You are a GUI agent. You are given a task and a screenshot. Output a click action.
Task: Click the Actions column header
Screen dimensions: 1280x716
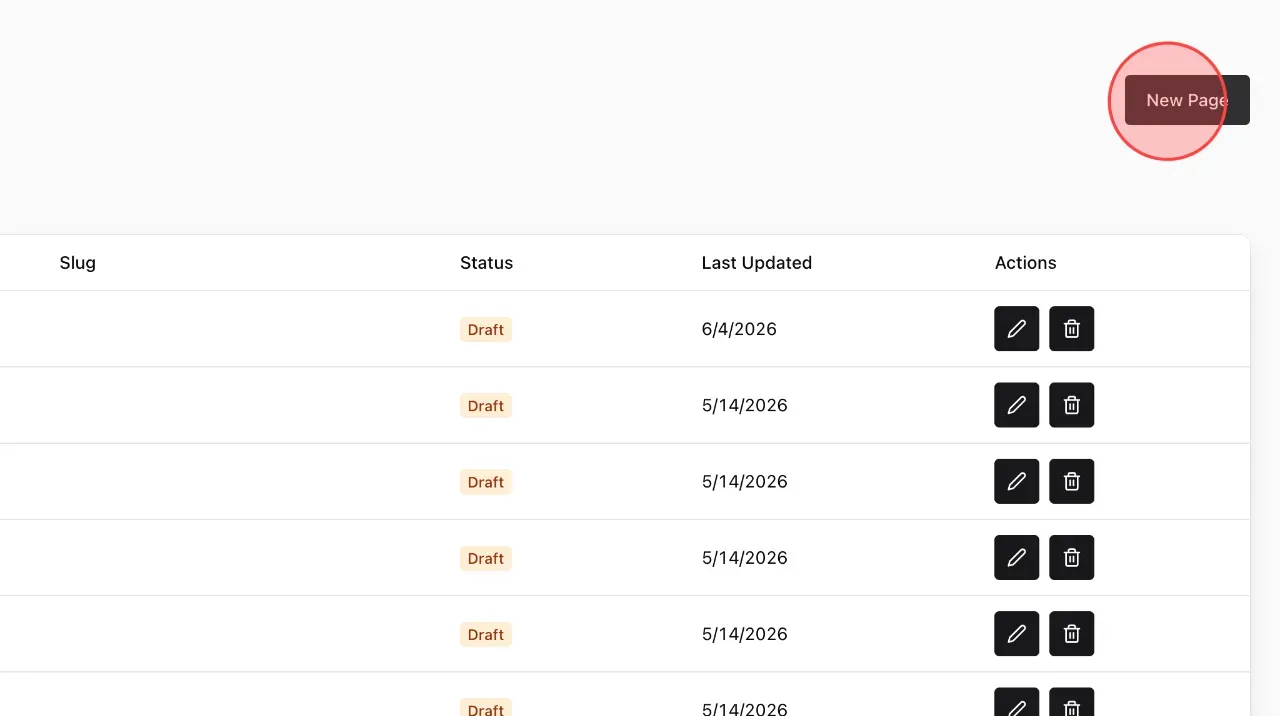pyautogui.click(x=1025, y=263)
